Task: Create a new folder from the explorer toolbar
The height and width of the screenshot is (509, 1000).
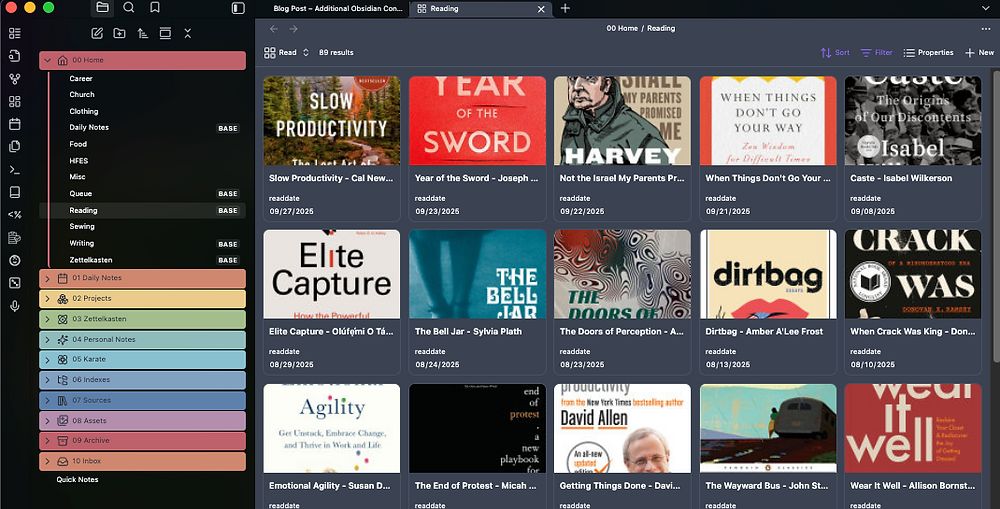Action: pos(119,33)
